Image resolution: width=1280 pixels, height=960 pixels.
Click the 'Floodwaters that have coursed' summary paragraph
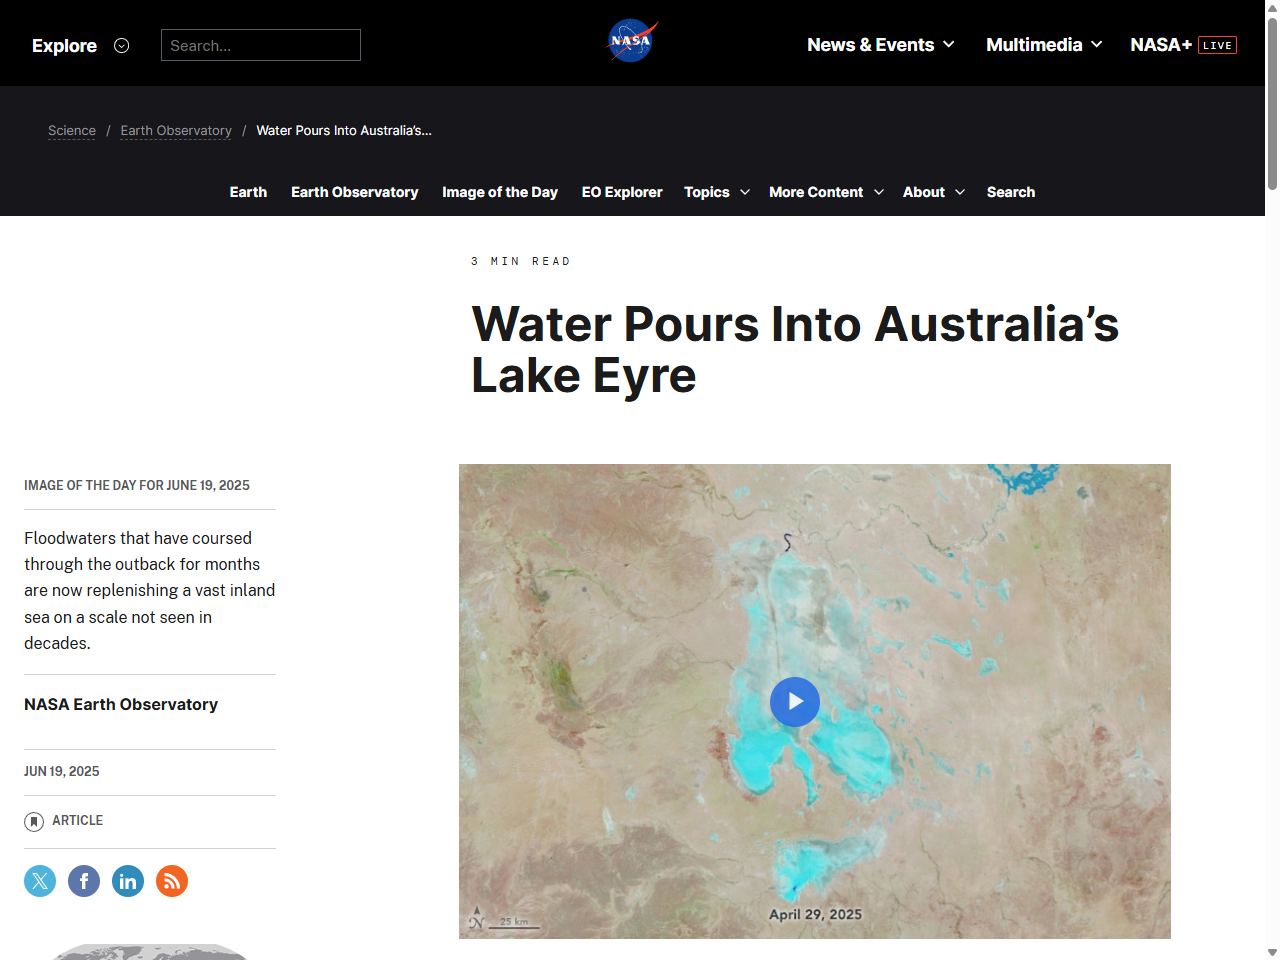[150, 590]
